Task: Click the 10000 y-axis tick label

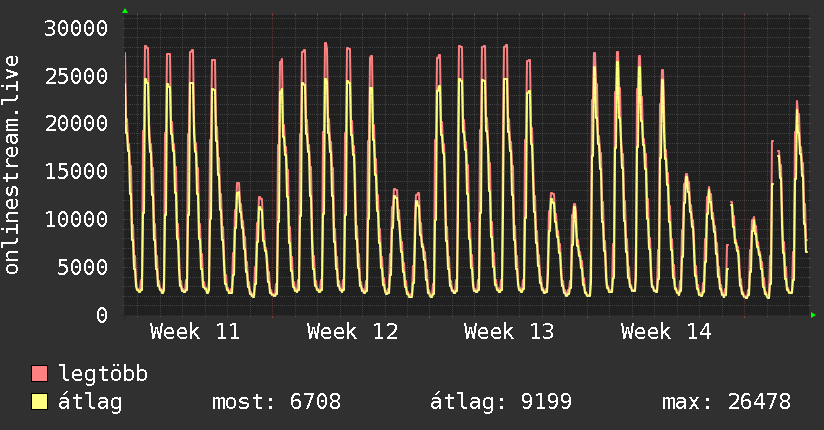Action: (x=78, y=219)
